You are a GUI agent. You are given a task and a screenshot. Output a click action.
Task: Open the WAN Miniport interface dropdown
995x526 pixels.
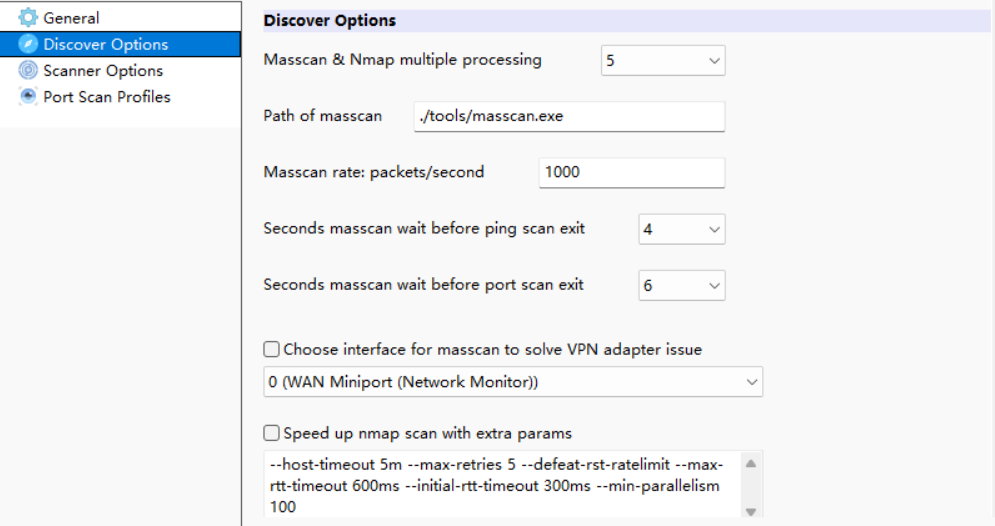pos(513,382)
